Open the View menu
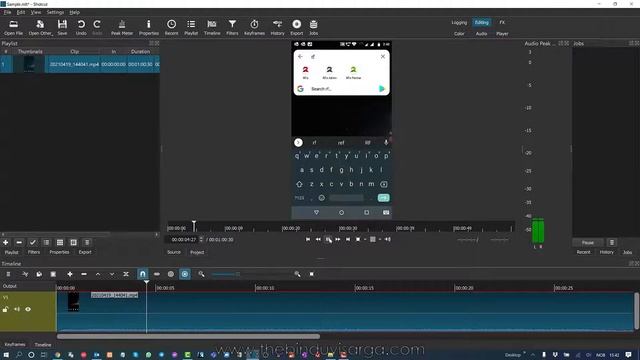 [36, 12]
